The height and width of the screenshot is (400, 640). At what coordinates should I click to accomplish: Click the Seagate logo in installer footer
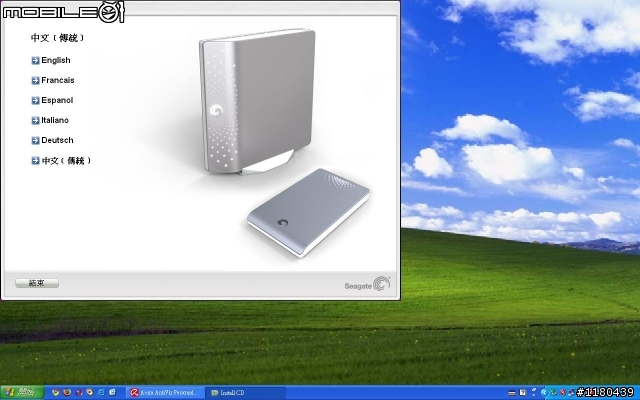tap(367, 284)
